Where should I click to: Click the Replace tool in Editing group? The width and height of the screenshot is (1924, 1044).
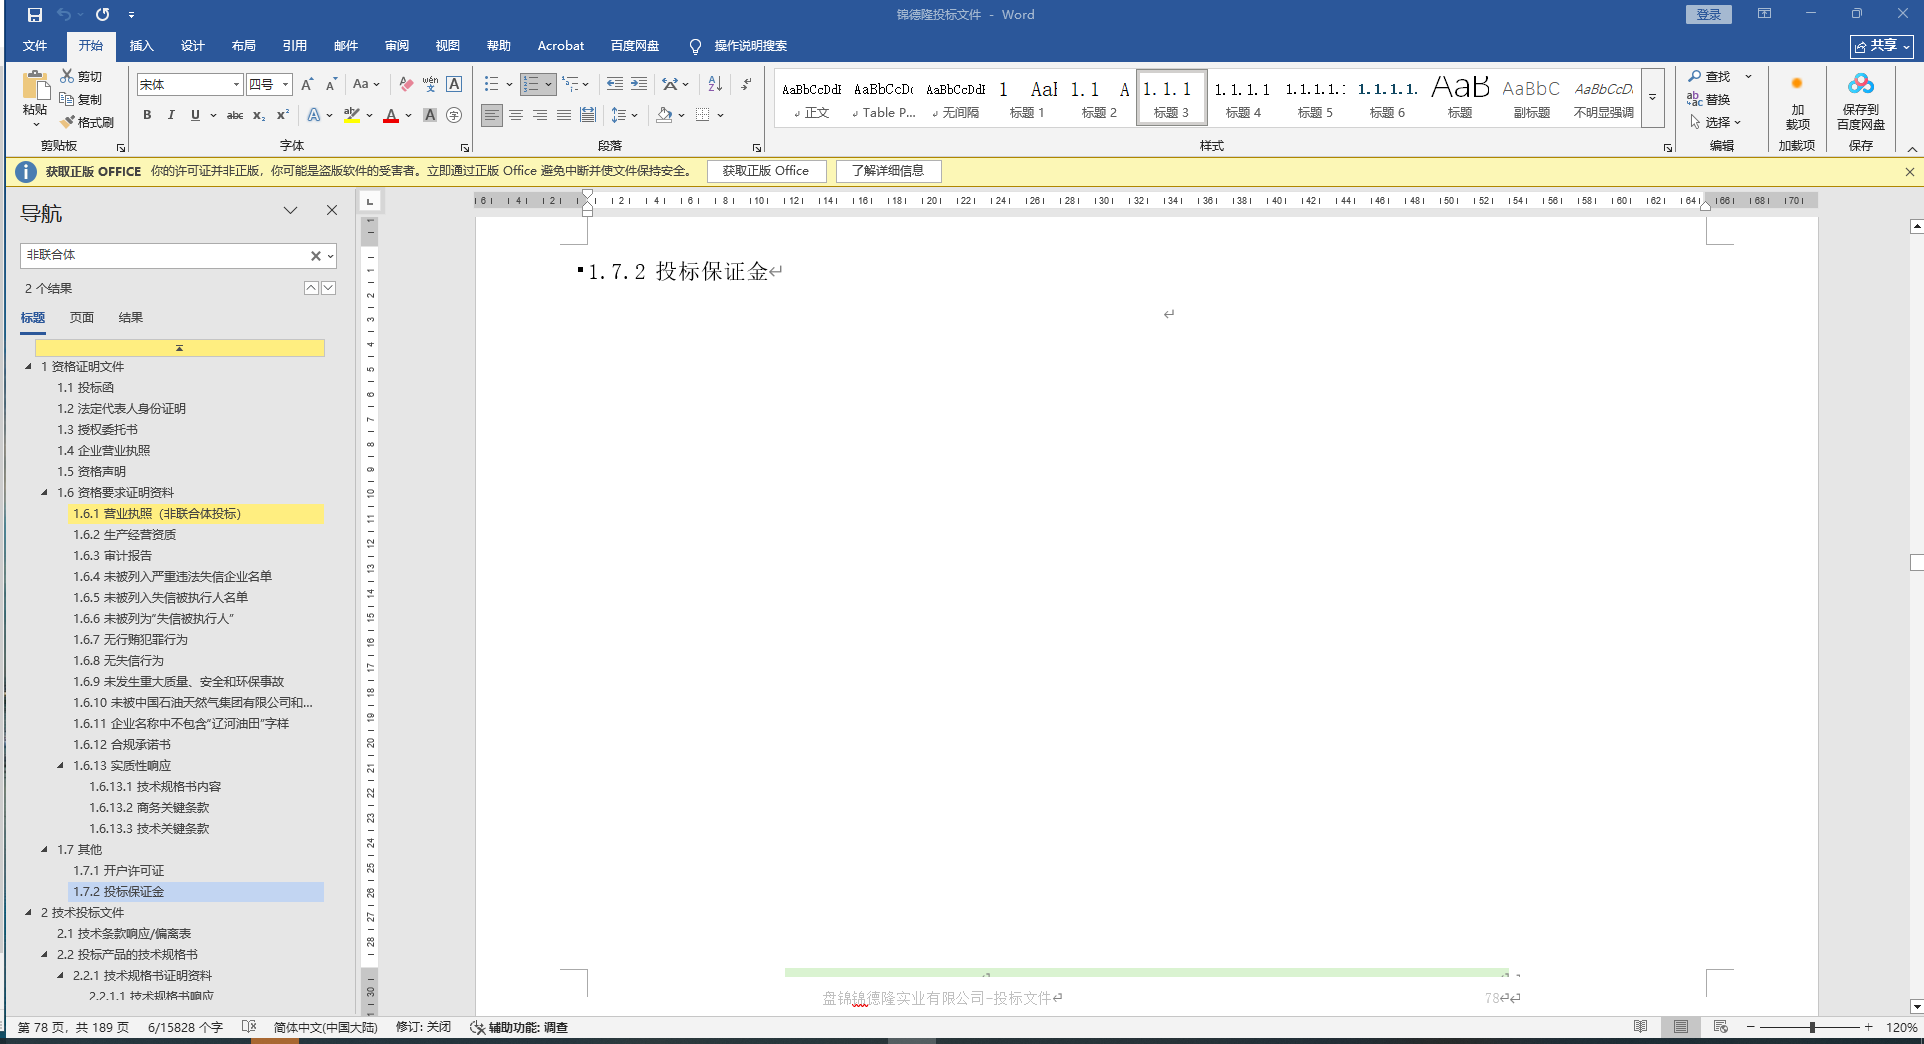click(x=1709, y=99)
